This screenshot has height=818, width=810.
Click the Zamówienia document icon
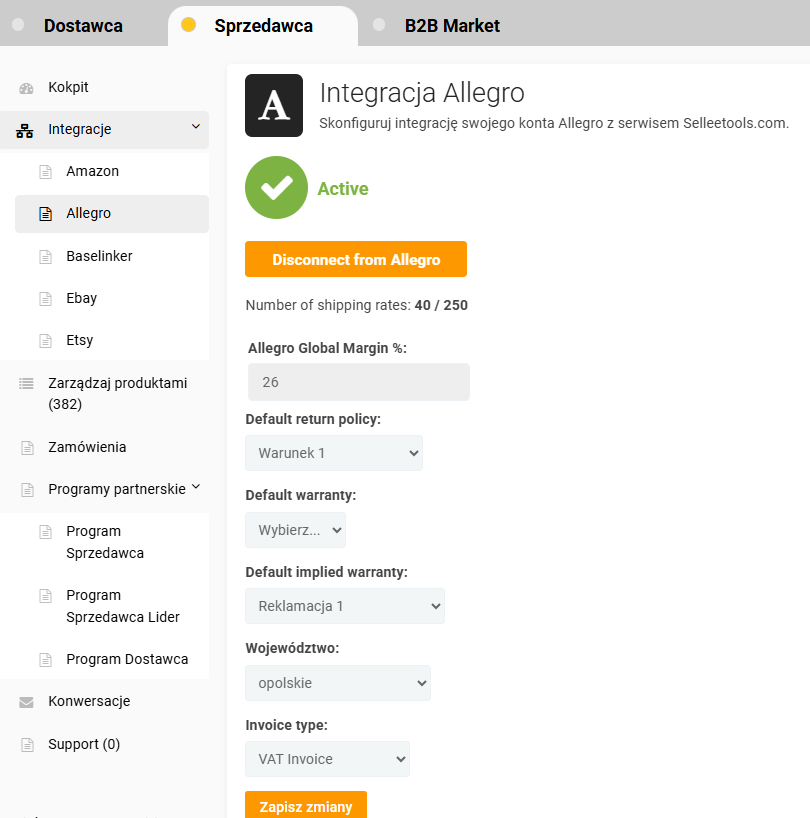(x=26, y=448)
